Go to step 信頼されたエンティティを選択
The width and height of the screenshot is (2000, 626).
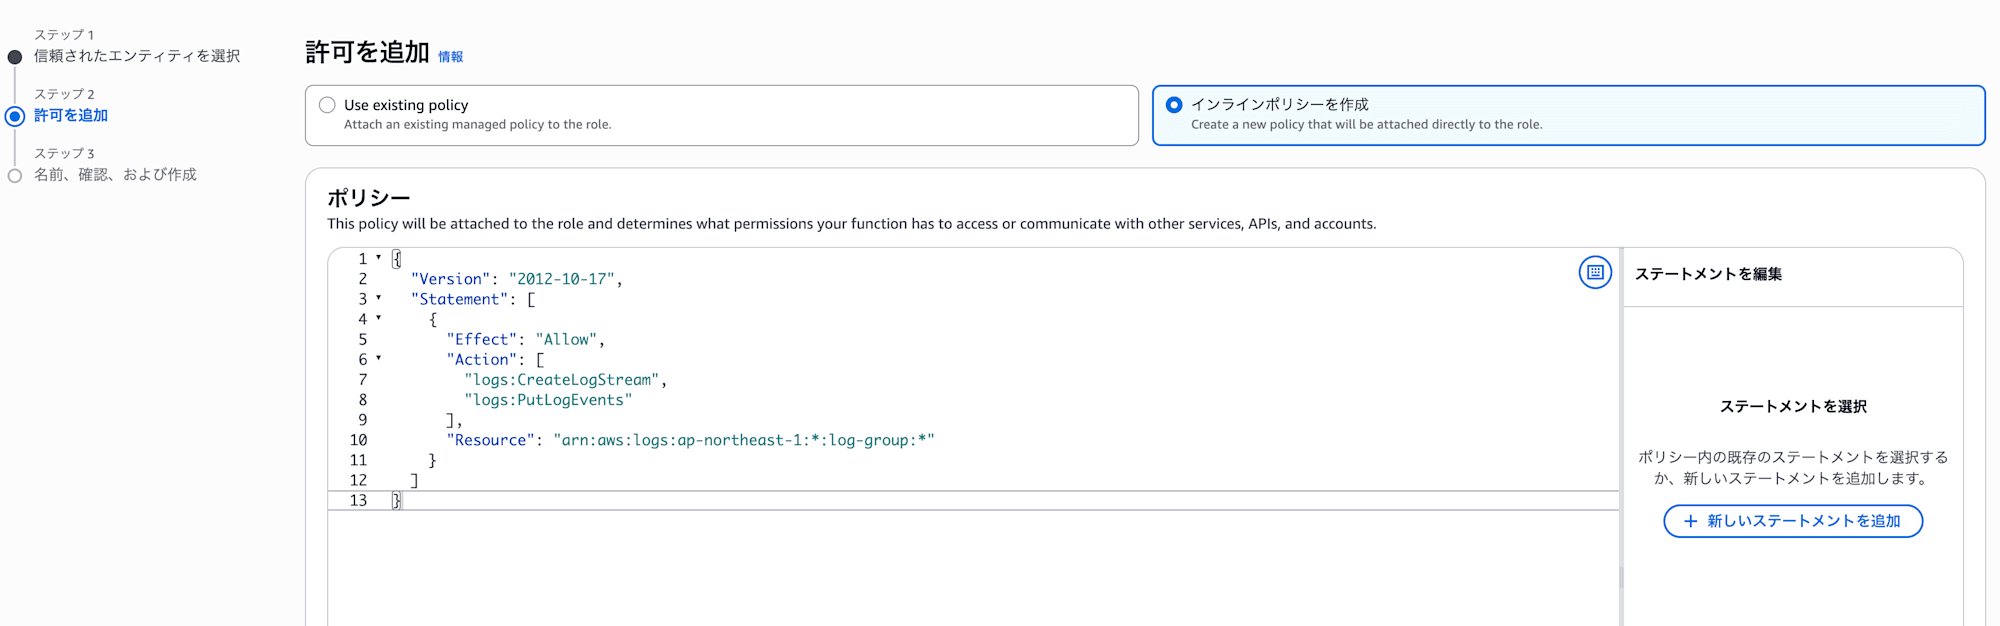tap(137, 56)
